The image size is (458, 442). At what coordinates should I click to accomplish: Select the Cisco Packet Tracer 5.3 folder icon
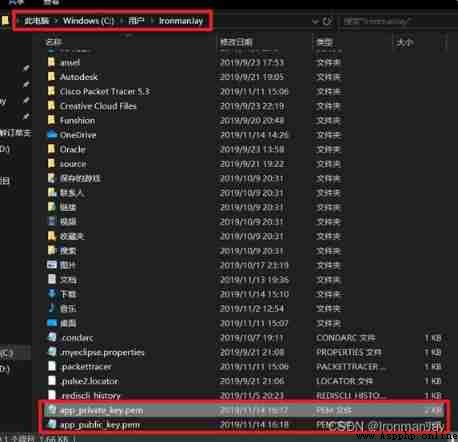point(51,91)
